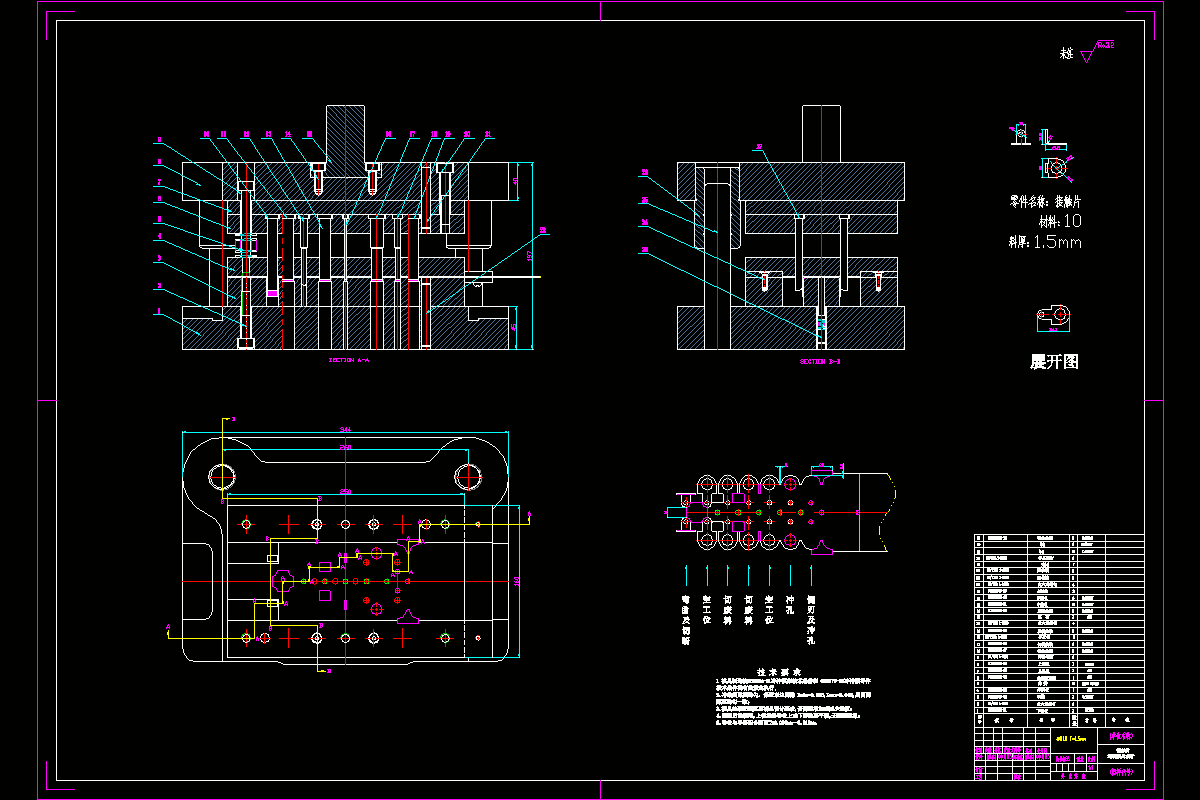The height and width of the screenshot is (800, 1200).
Task: Select the unfolded part outline above 展开图
Action: tap(1054, 317)
